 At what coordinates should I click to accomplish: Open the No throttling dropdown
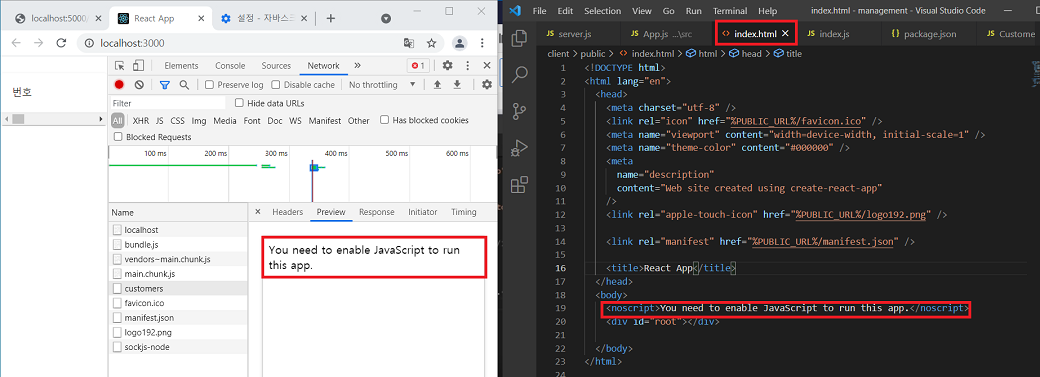click(382, 85)
